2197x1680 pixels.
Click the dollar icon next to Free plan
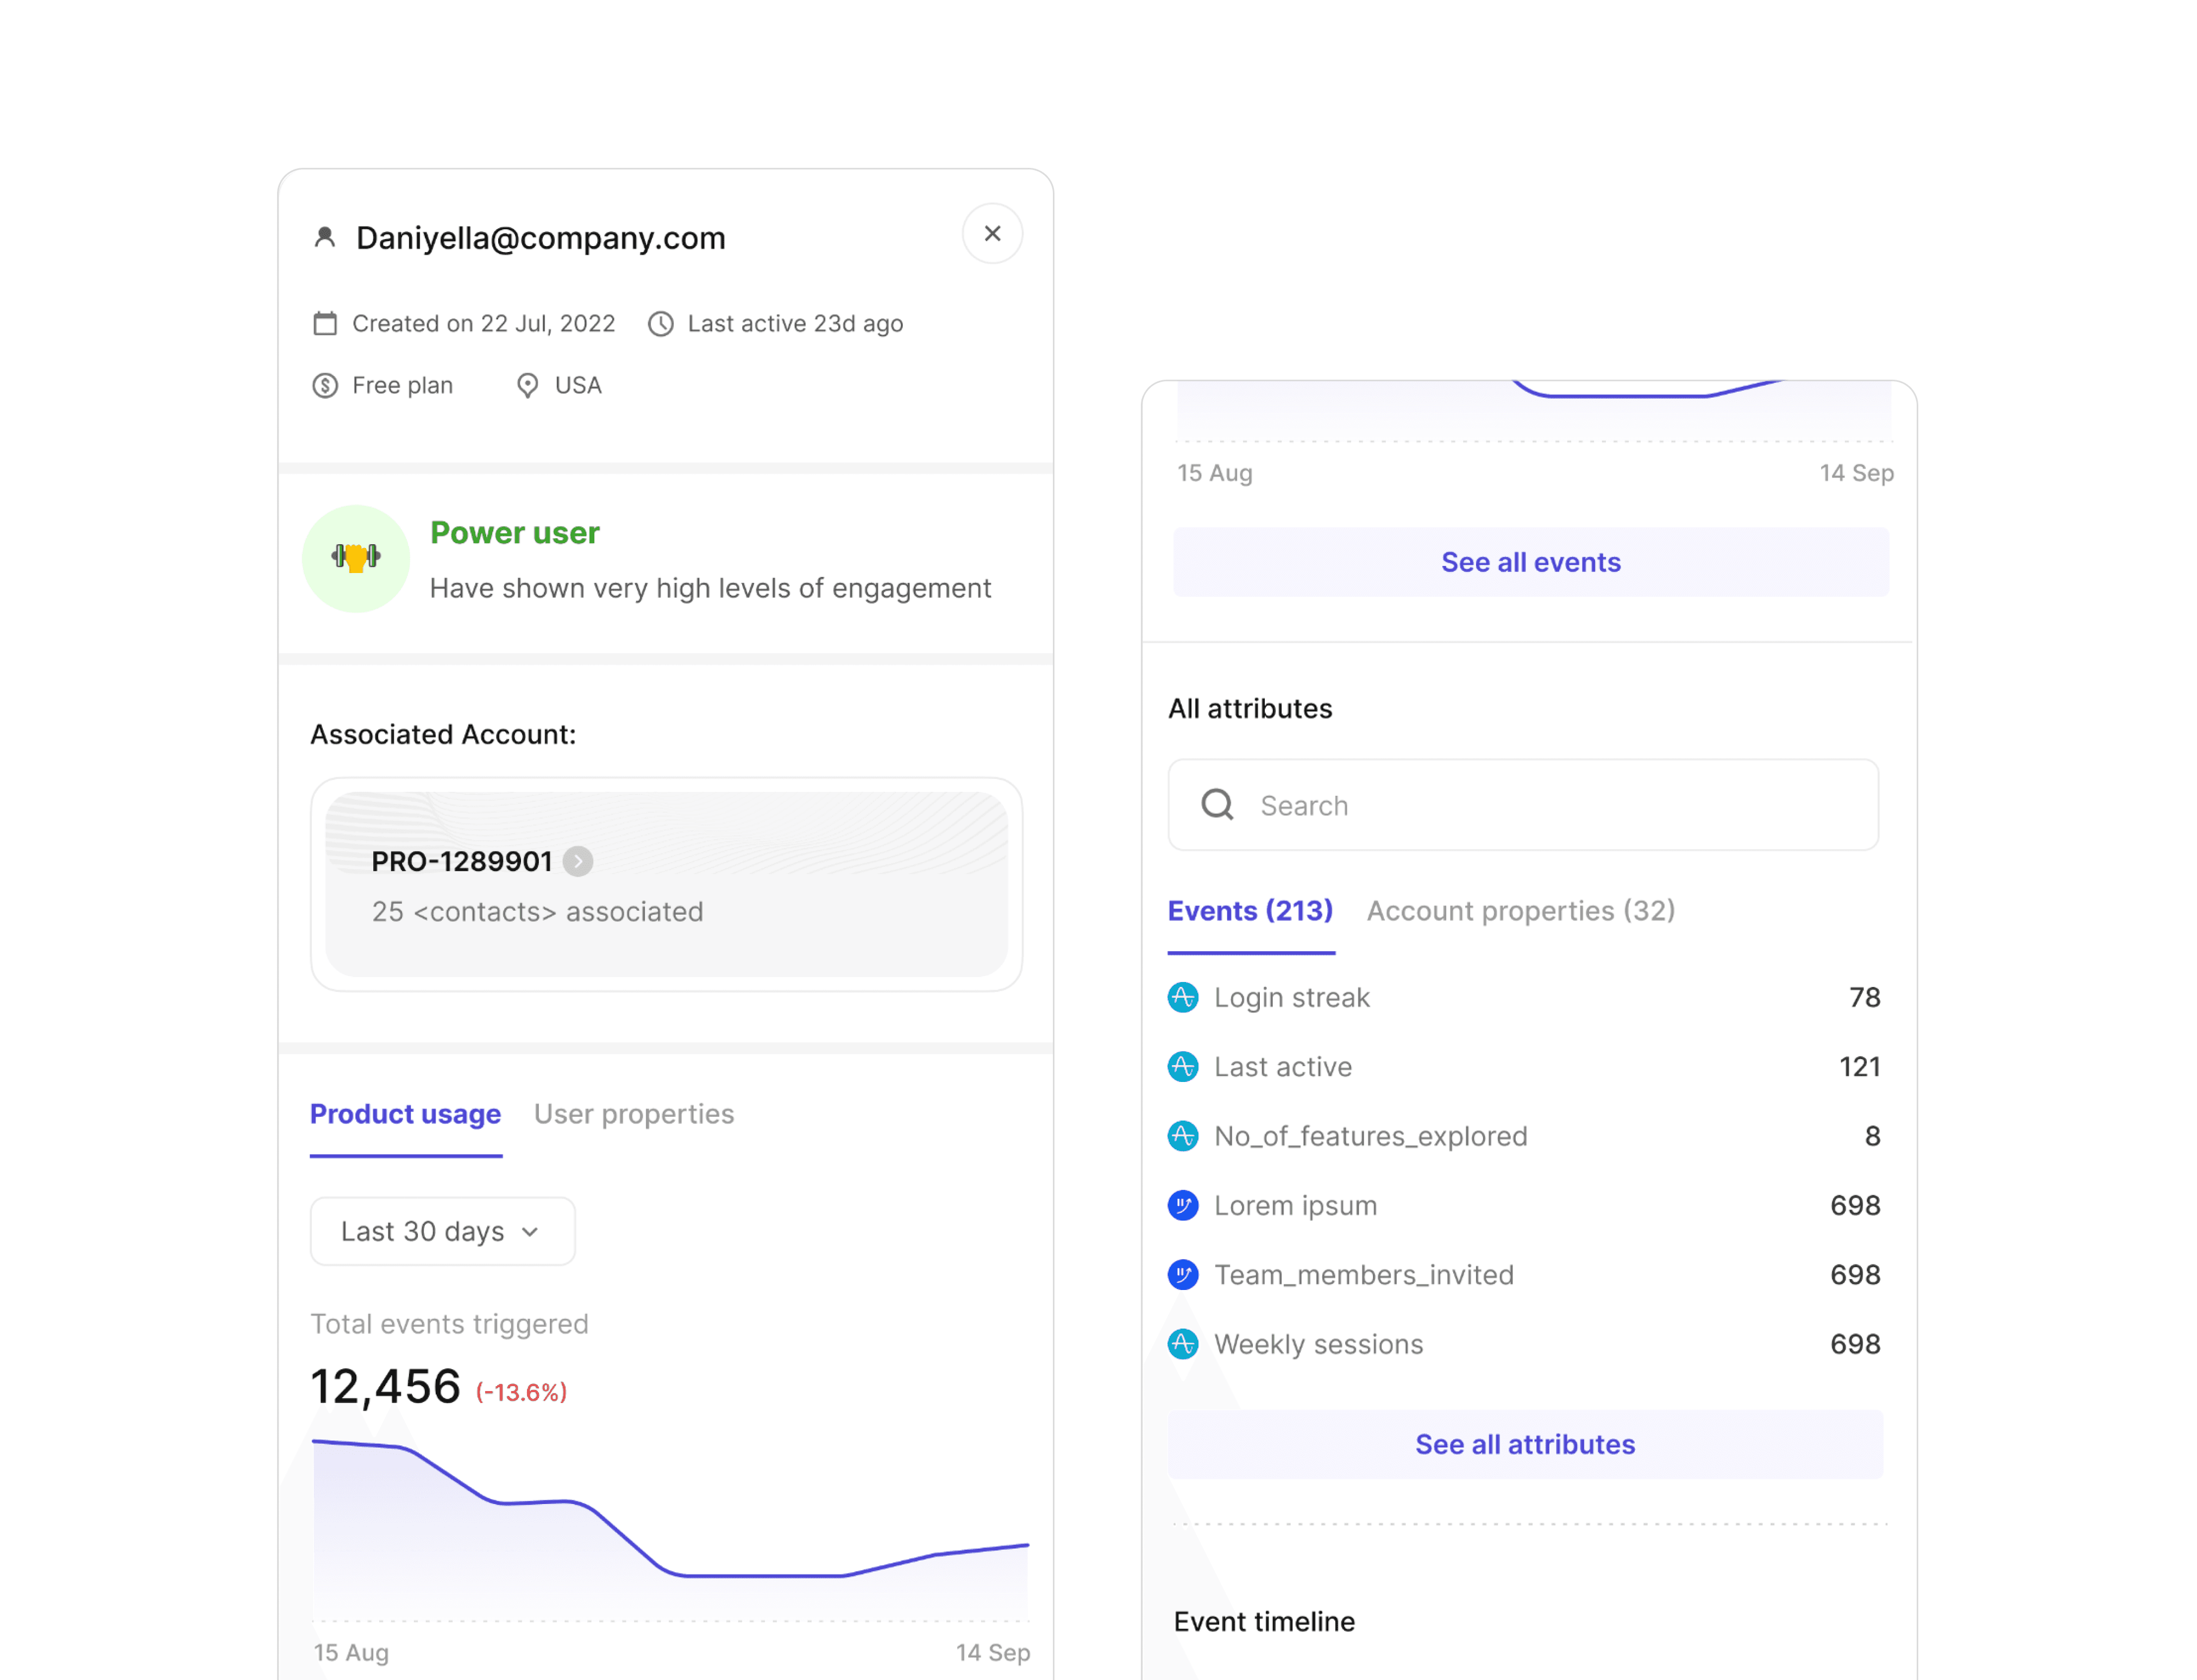pyautogui.click(x=325, y=385)
